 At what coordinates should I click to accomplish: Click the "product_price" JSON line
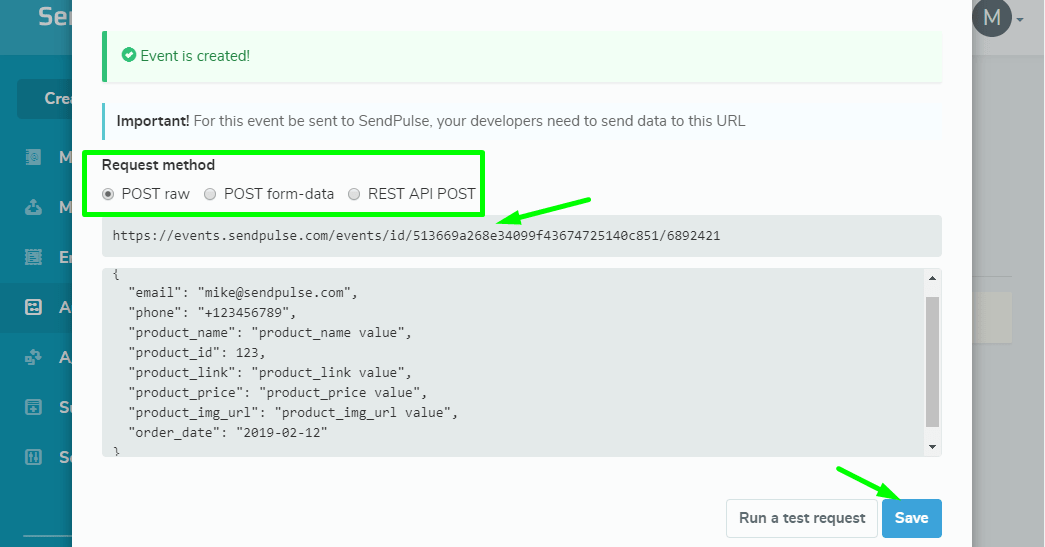click(x=278, y=392)
